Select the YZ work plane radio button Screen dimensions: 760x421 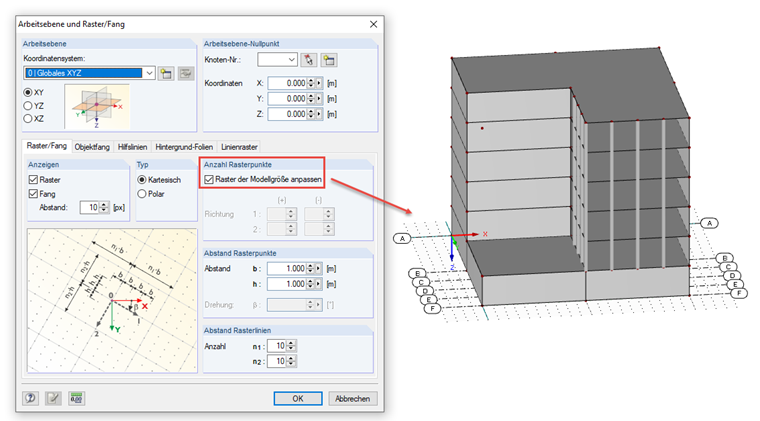click(28, 106)
